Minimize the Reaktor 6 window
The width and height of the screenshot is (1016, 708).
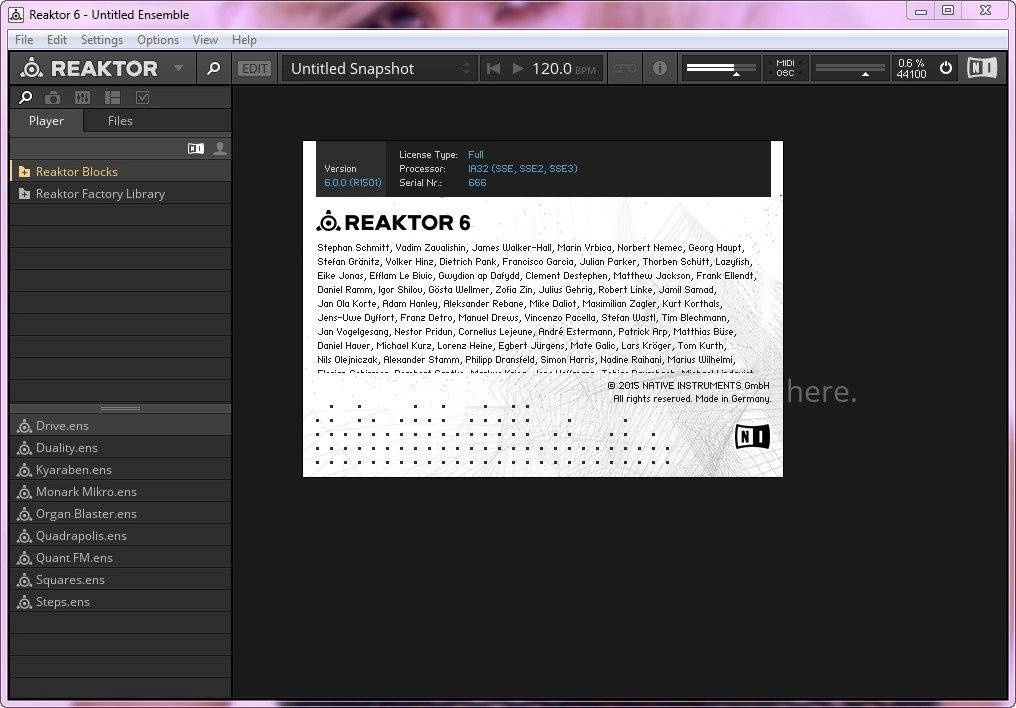click(x=921, y=11)
